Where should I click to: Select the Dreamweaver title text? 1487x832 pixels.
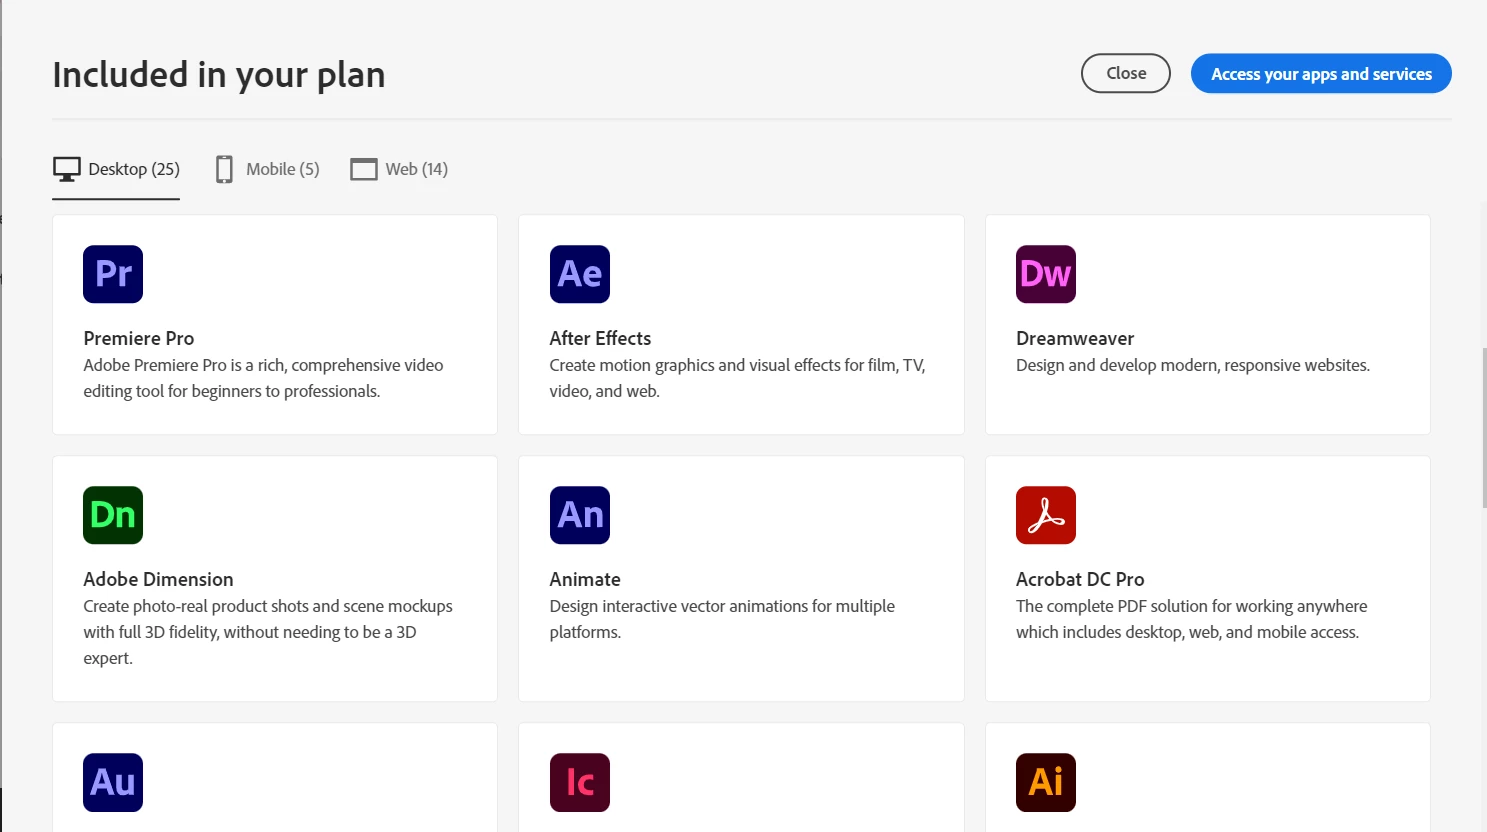click(x=1075, y=338)
